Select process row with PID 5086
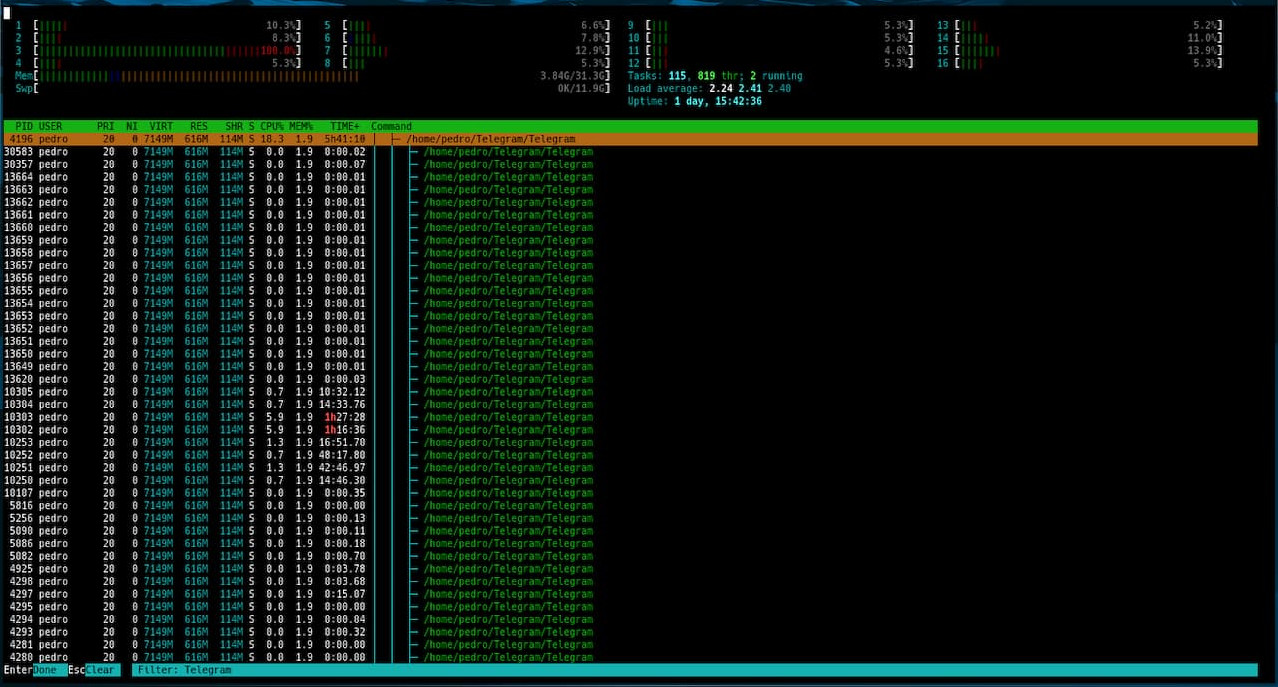Image resolution: width=1278 pixels, height=687 pixels. click(x=630, y=543)
